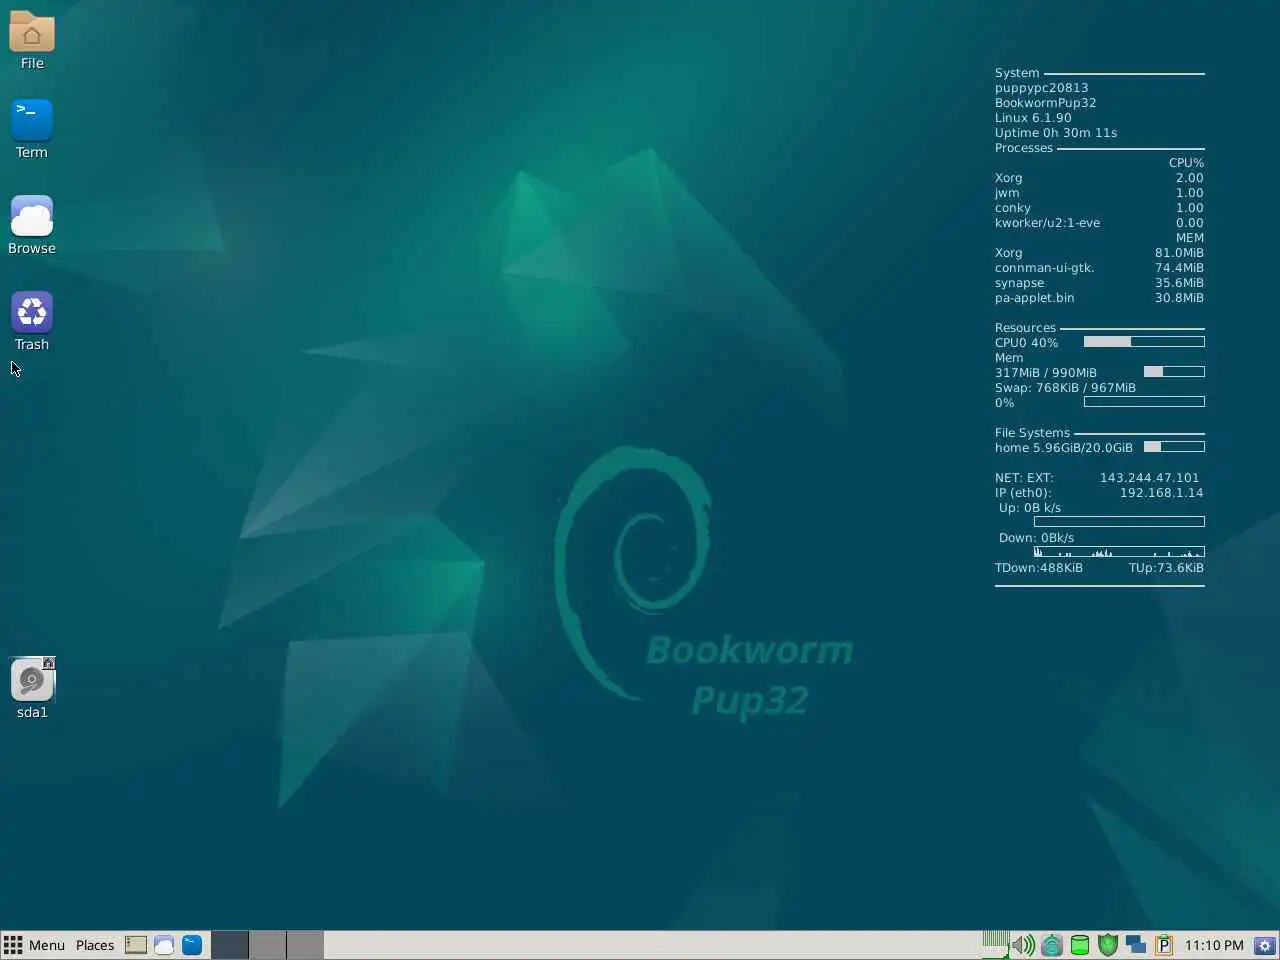The height and width of the screenshot is (960, 1280).
Task: Launch the blue terminal icon in taskbar
Action: [x=192, y=945]
